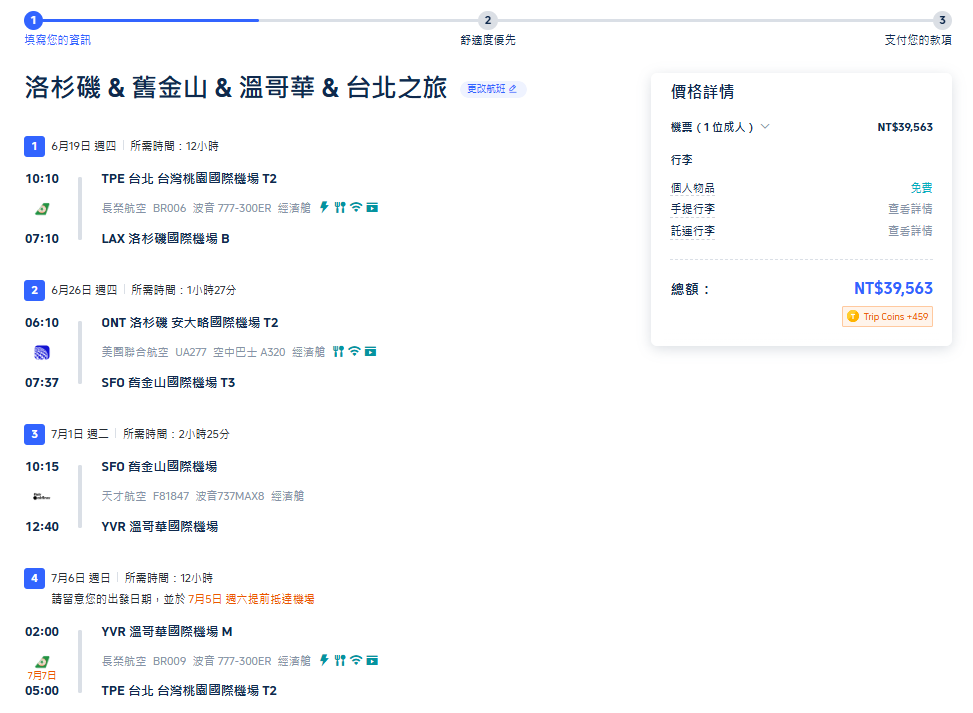Screen dimensions: 973x713
Task: Click TPE 台北 台灣桃園國際機場 T2 departure at 10:10
Action: pyautogui.click(x=189, y=179)
